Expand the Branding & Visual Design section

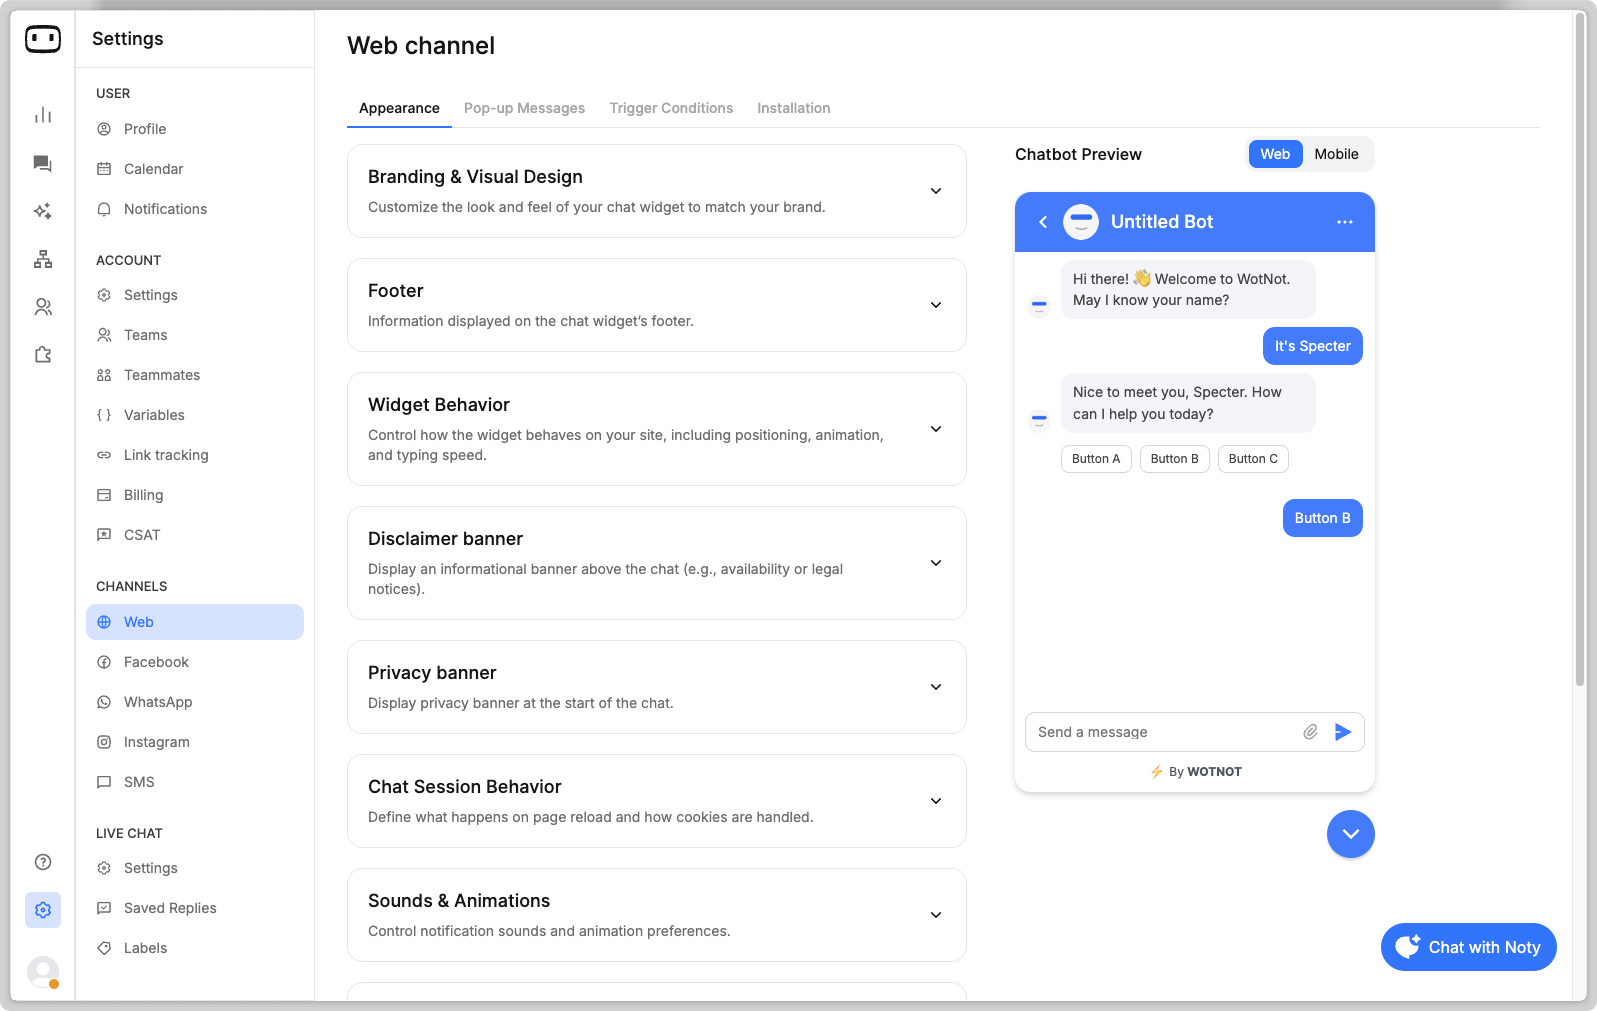[x=936, y=191]
